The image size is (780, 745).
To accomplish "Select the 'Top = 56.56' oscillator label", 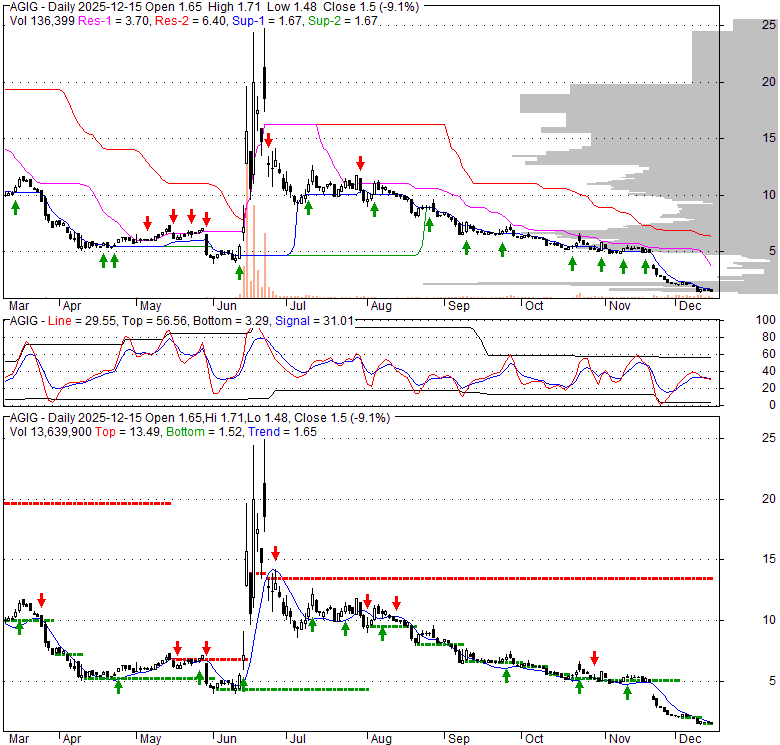I will [x=155, y=321].
